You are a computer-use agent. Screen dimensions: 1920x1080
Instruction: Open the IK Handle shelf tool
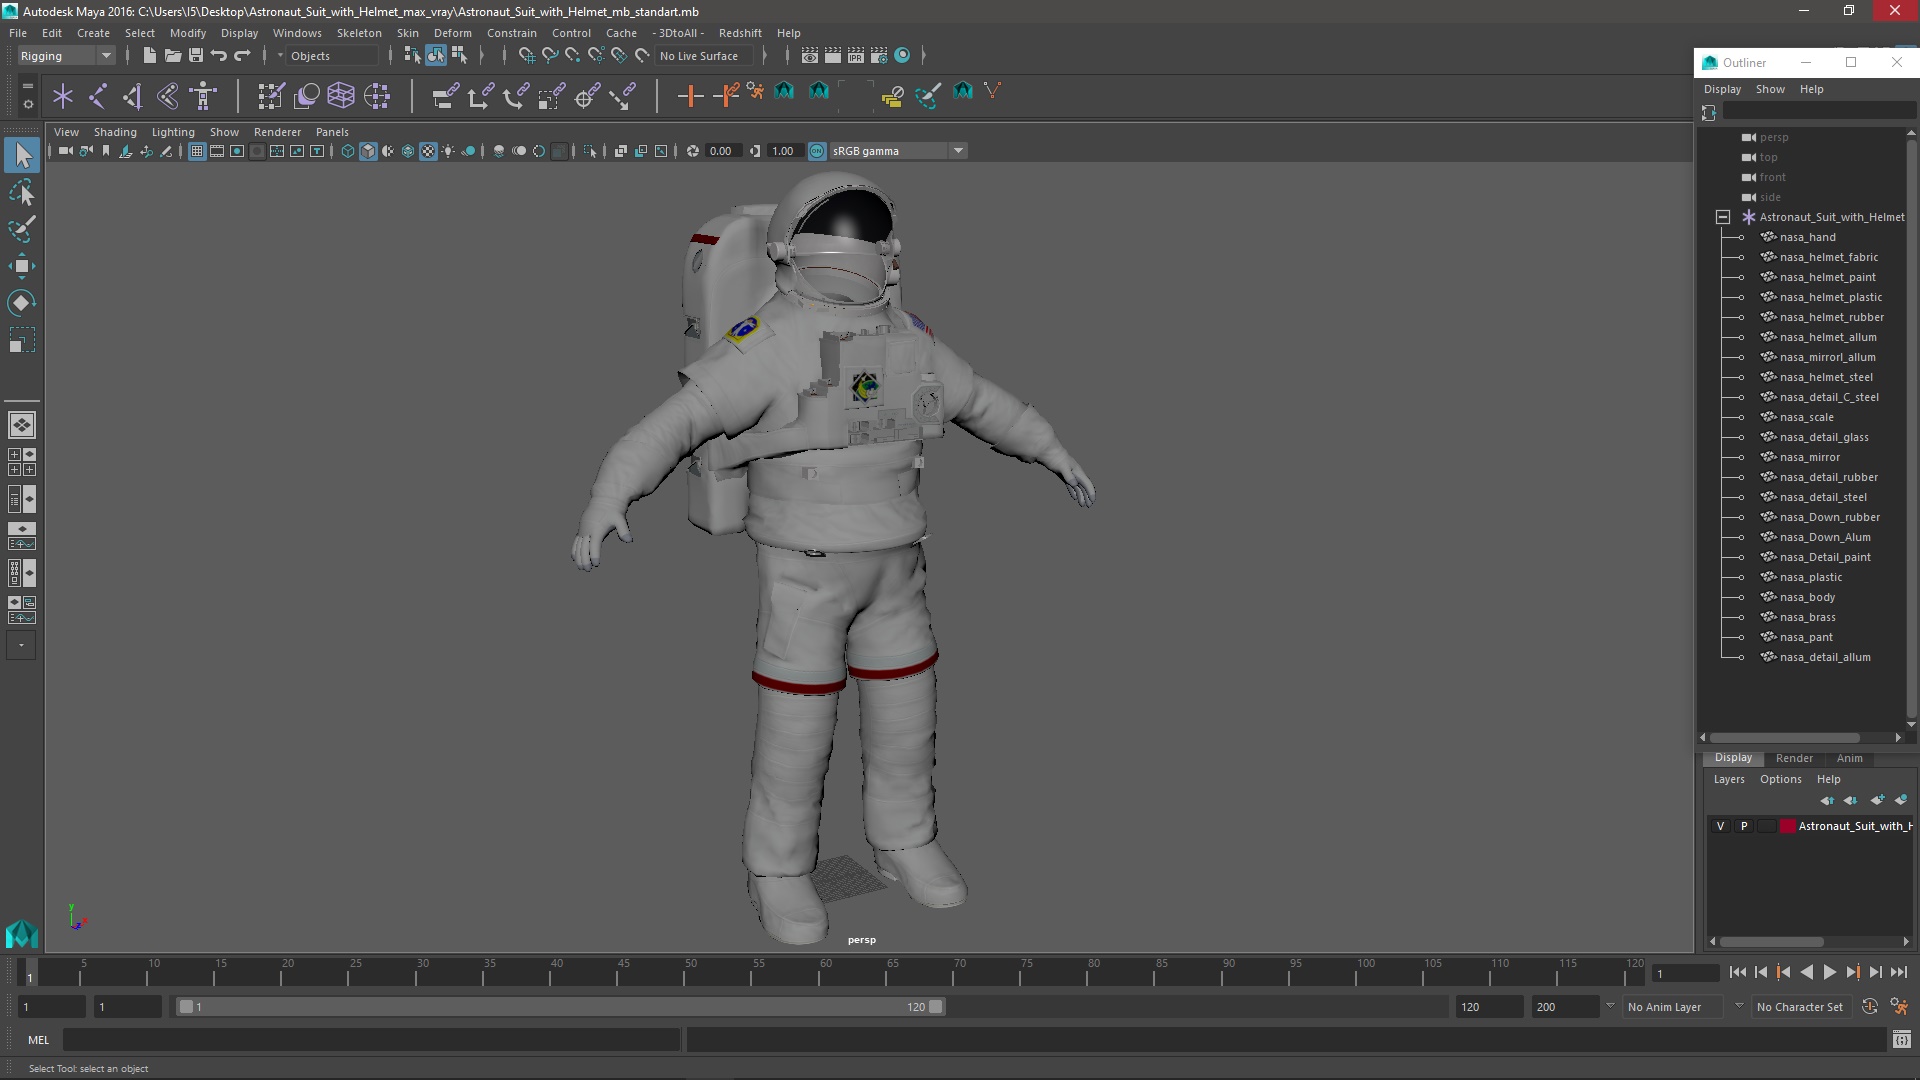(133, 96)
